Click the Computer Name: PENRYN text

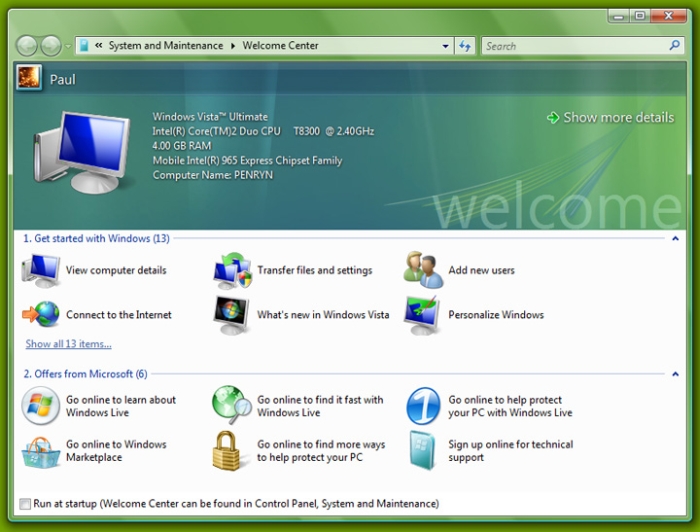click(x=212, y=175)
